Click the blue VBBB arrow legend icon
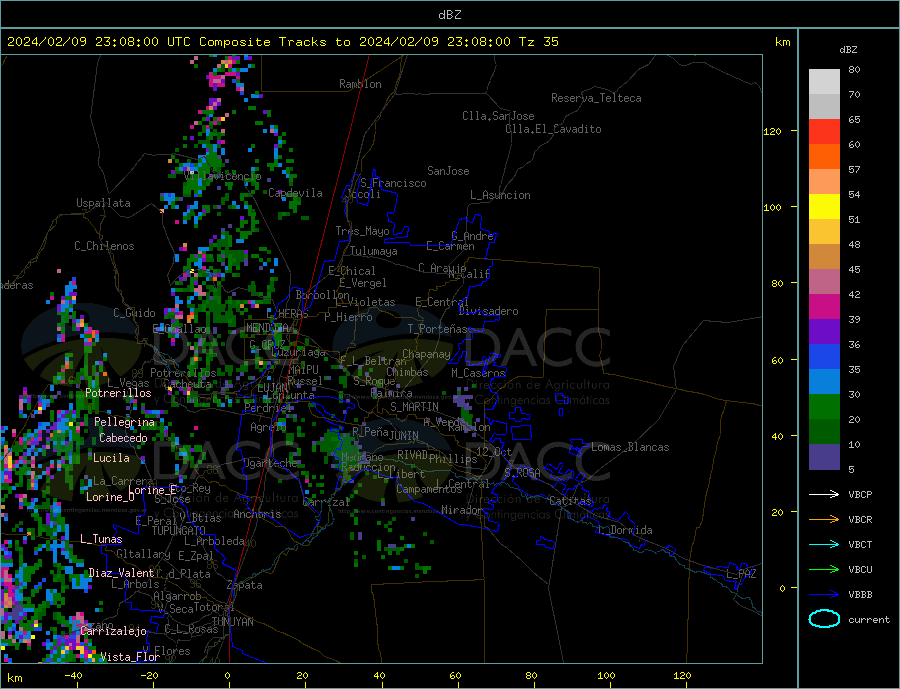Screen dimensions: 900x689 (824, 595)
